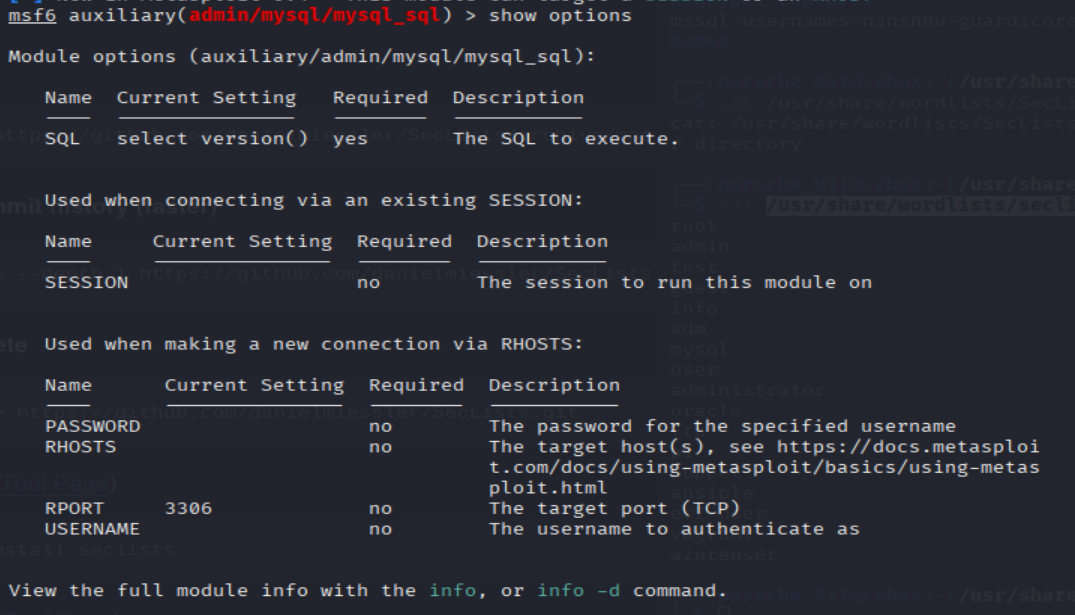Screen dimensions: 1075x615
Task: Click the 'new connection via RHOSTS' heading
Action: (x=313, y=344)
